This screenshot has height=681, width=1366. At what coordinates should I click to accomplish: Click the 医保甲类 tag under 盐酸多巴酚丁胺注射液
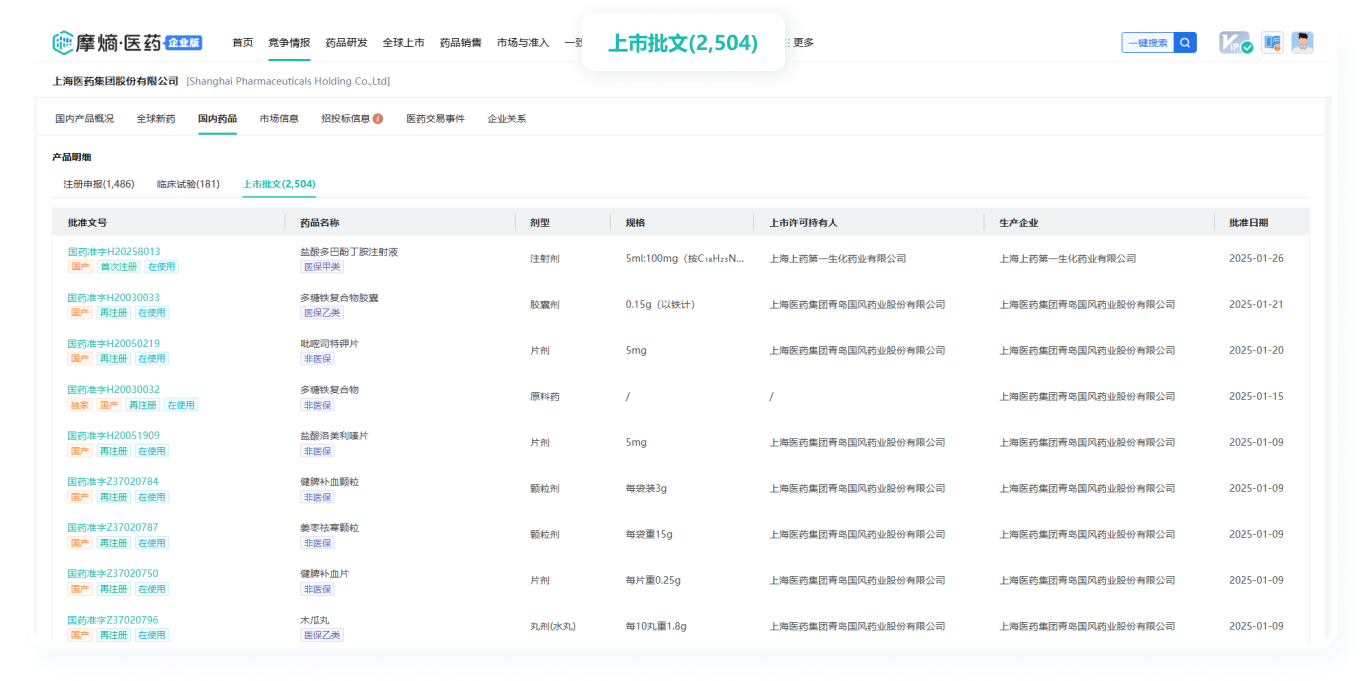coord(322,267)
